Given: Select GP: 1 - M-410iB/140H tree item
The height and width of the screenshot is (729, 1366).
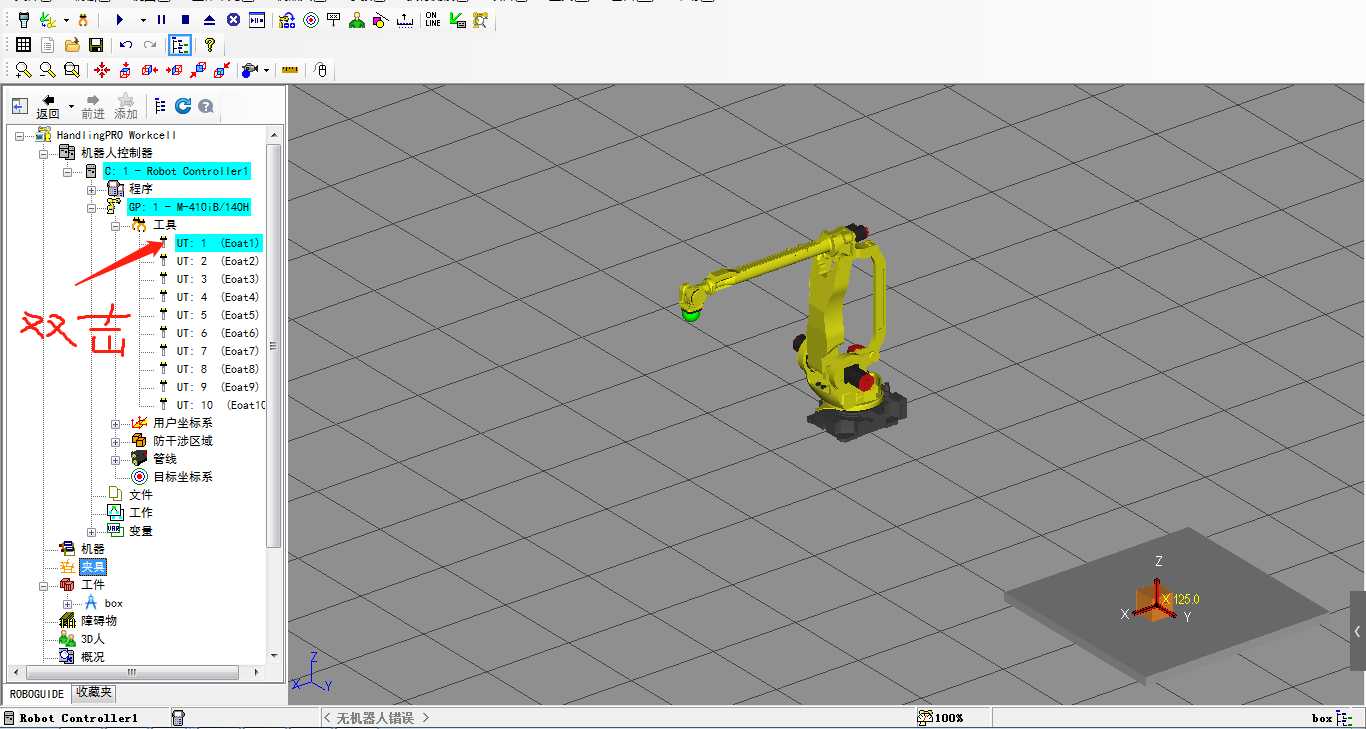Looking at the screenshot, I should coord(188,207).
